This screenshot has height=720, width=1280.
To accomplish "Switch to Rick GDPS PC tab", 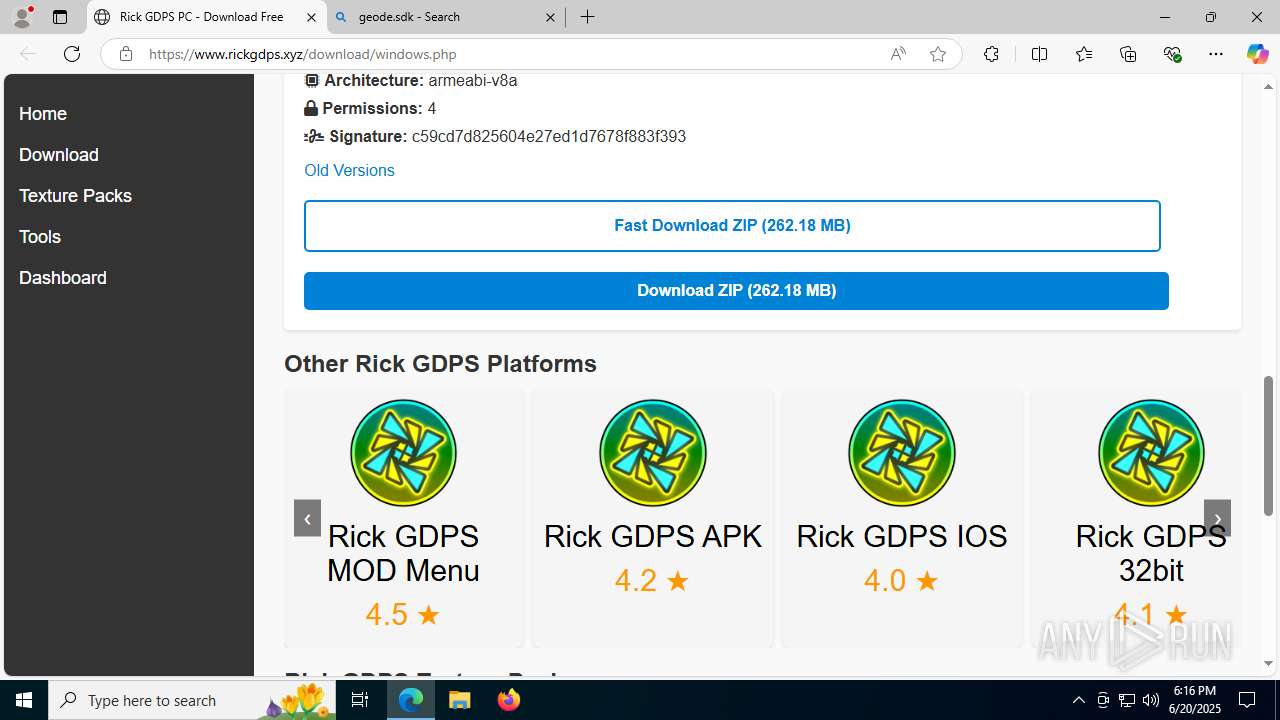I will click(206, 17).
